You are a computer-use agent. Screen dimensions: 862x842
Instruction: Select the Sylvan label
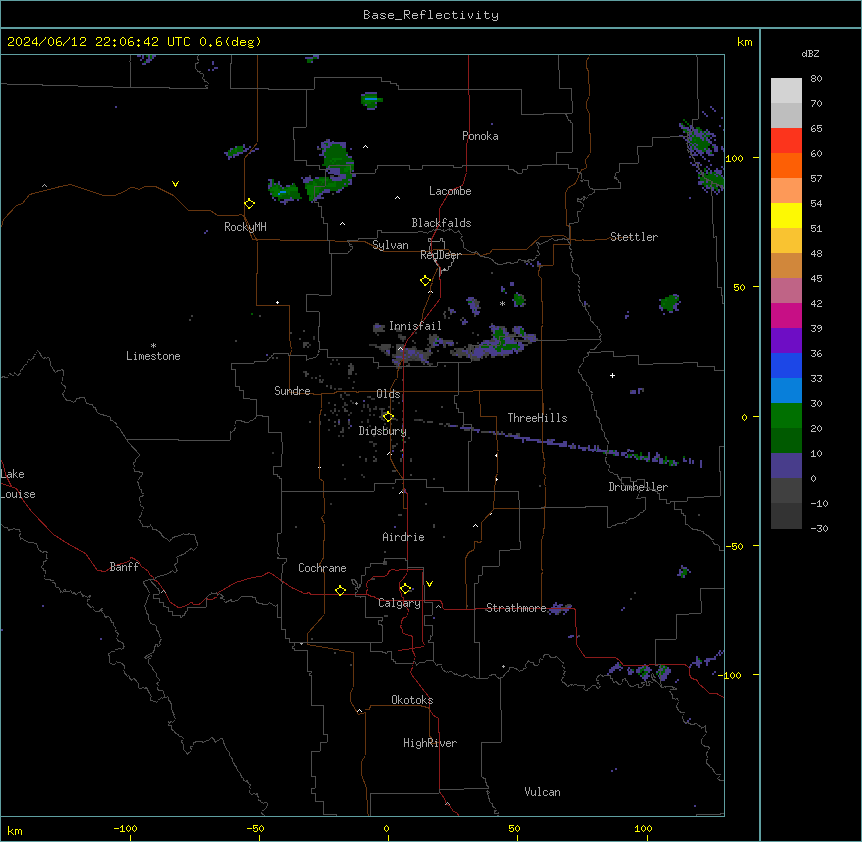point(390,245)
